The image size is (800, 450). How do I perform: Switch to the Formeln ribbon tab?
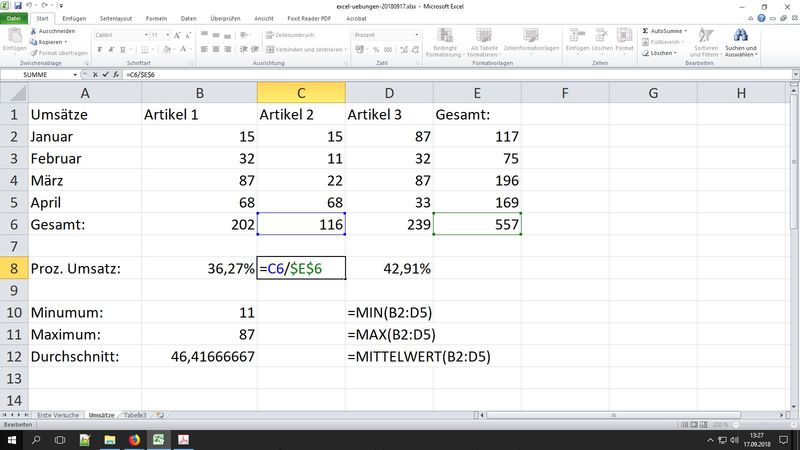coord(156,17)
